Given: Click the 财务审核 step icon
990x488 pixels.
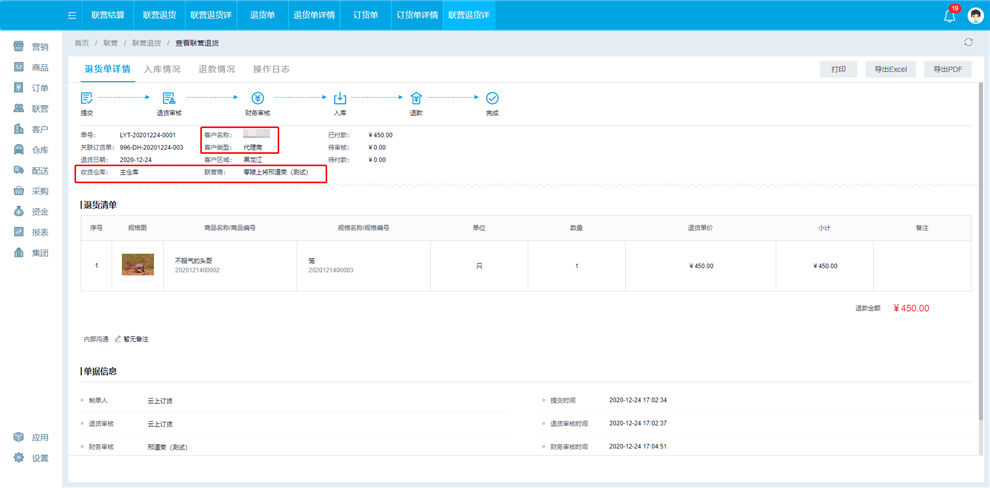Looking at the screenshot, I should pos(257,98).
